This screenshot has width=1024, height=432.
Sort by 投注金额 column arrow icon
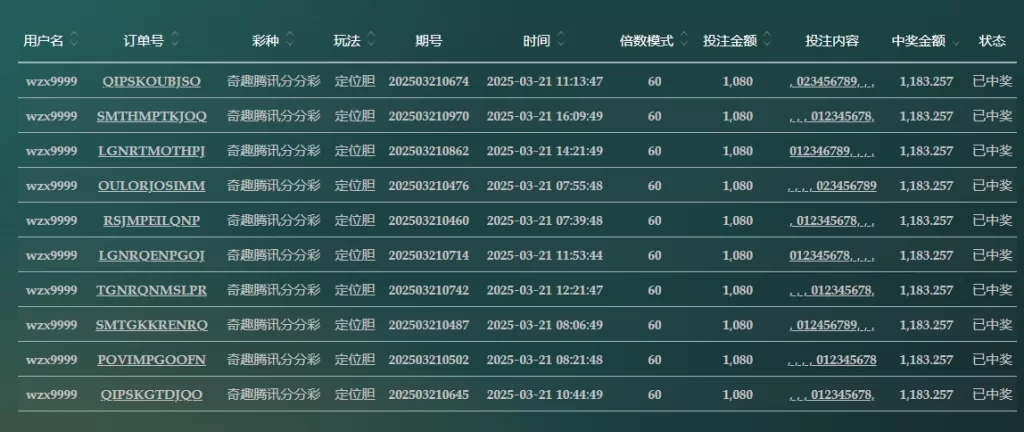[x=767, y=40]
